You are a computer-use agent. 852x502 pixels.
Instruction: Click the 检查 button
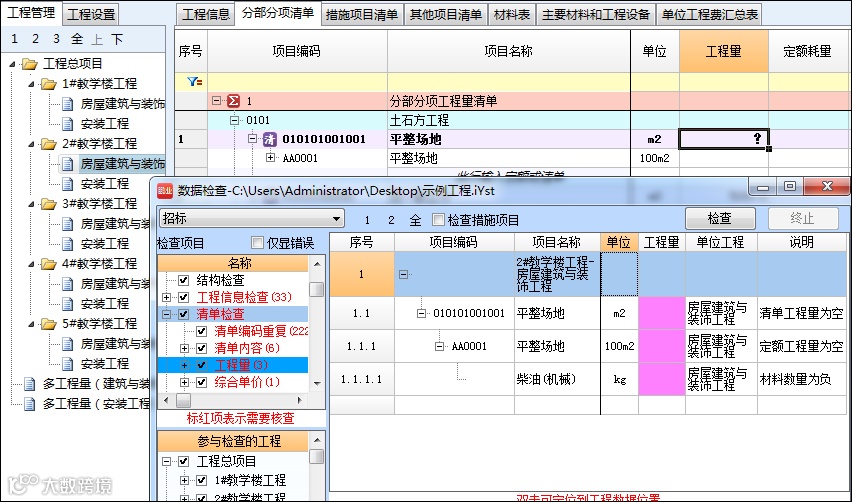pyautogui.click(x=720, y=218)
